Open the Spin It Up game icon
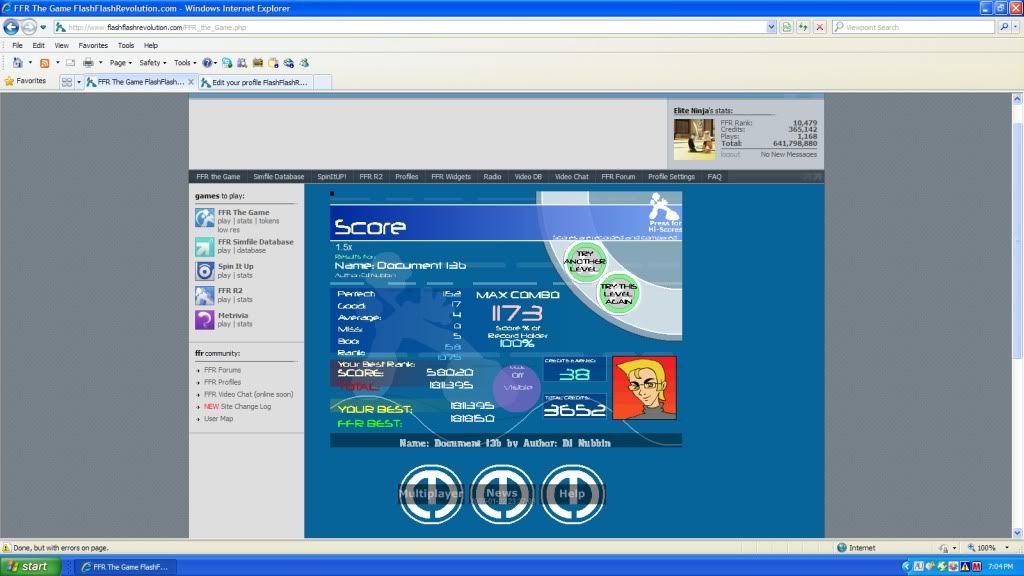This screenshot has height=576, width=1024. click(204, 271)
